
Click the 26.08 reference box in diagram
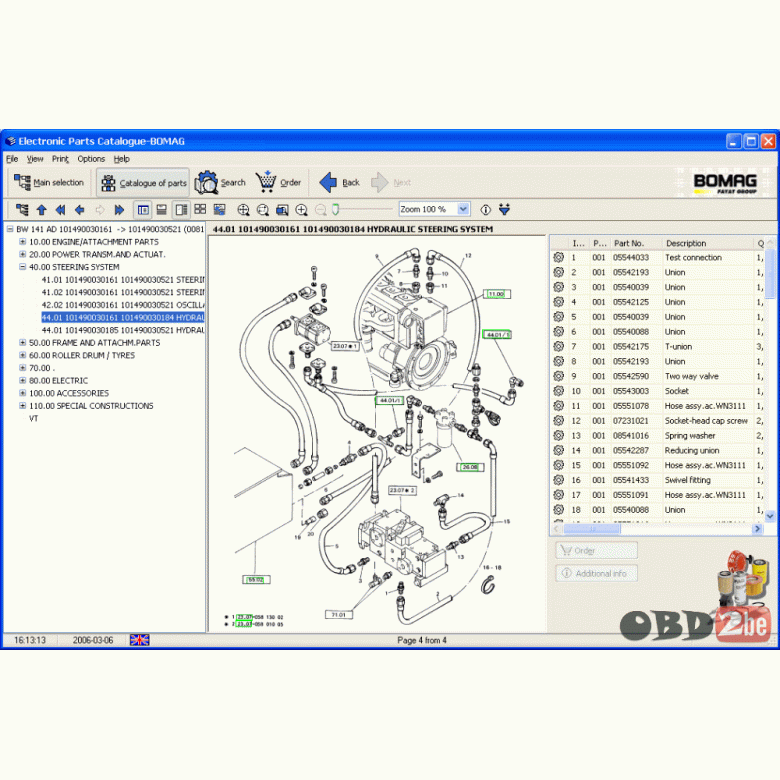coord(470,467)
